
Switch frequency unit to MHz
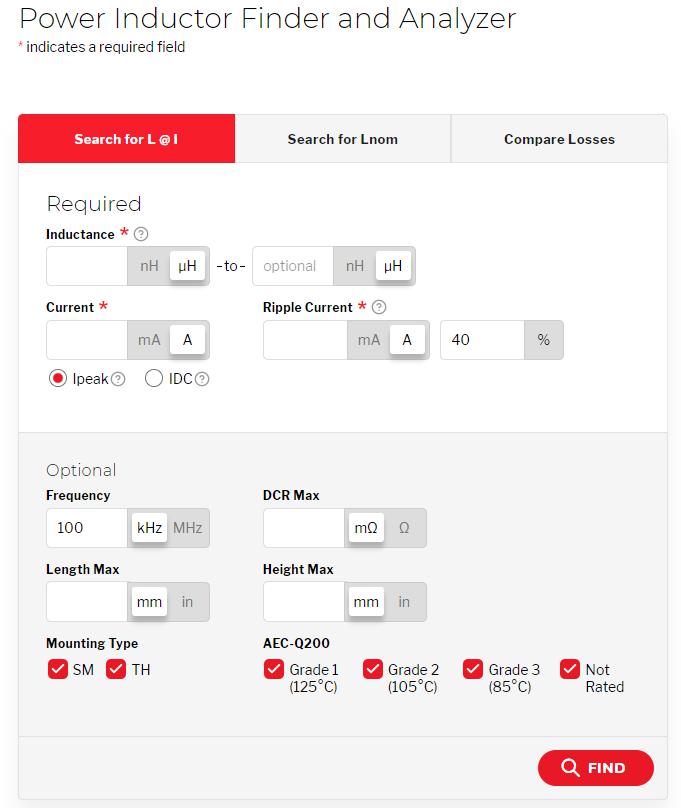tap(187, 528)
